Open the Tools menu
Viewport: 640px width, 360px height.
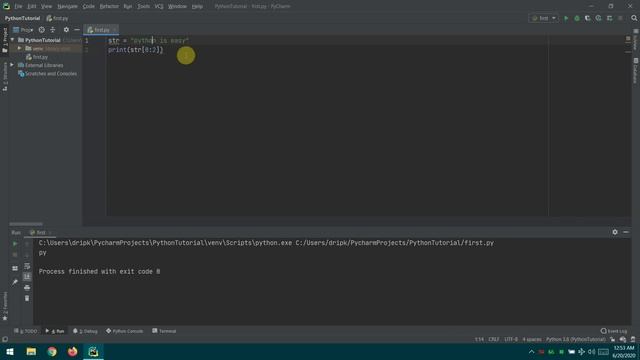coord(143,7)
